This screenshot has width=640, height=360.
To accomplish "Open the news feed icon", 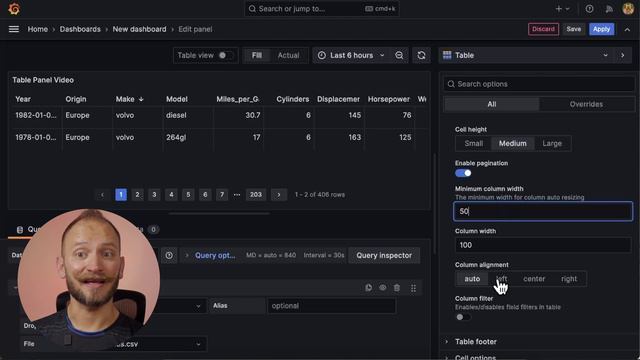I will point(609,9).
